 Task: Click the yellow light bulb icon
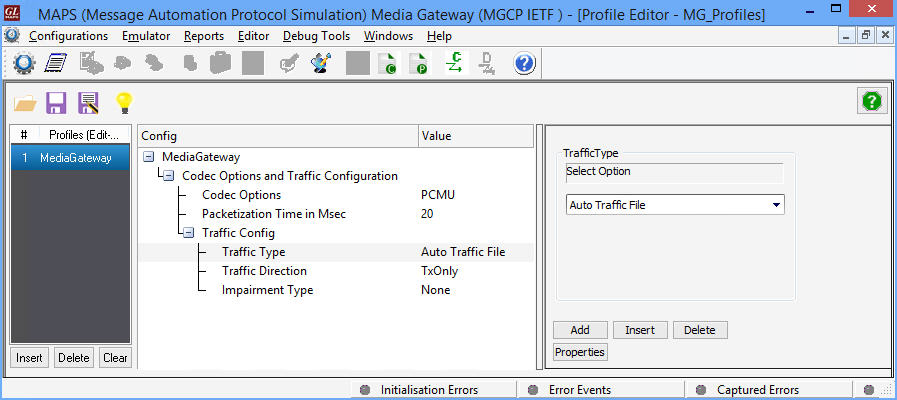[x=124, y=103]
